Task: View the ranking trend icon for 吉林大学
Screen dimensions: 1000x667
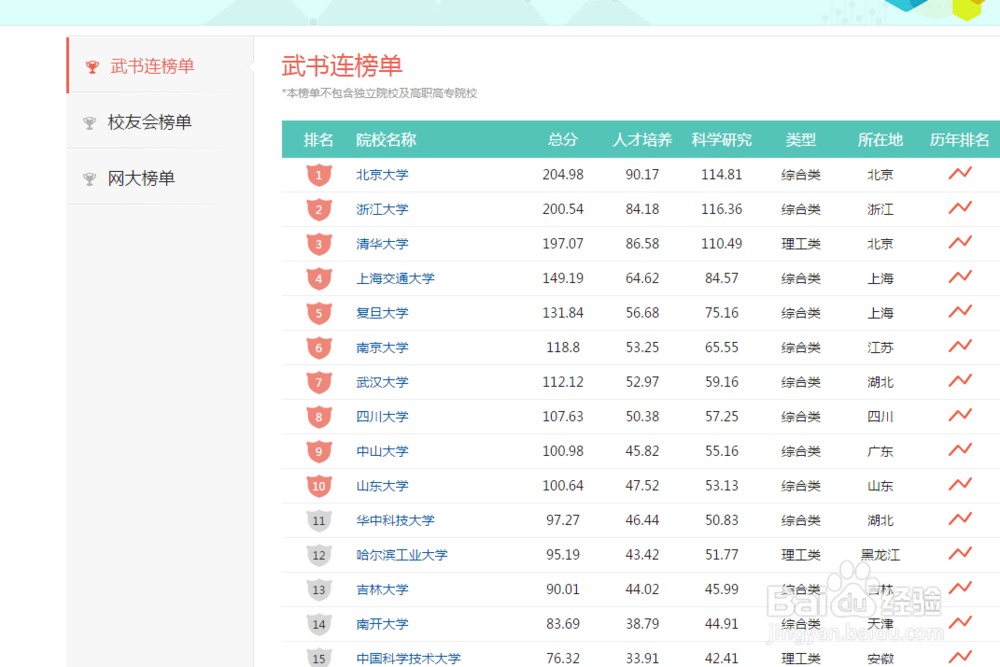Action: (x=960, y=587)
